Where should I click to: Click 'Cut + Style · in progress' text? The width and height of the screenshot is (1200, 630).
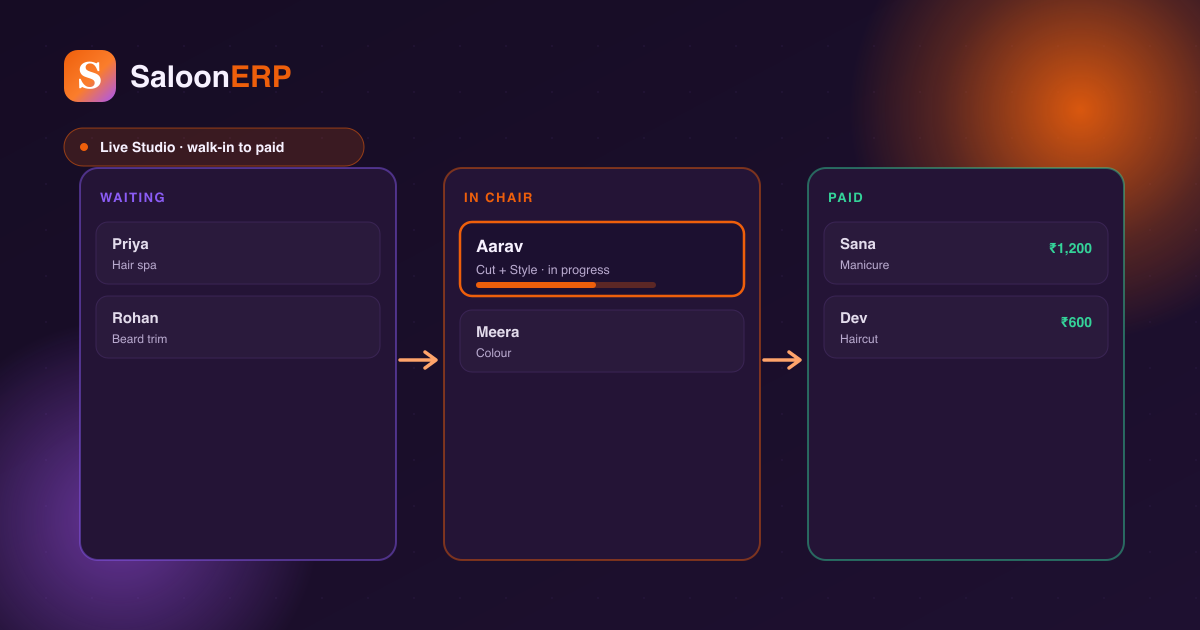pos(543,270)
